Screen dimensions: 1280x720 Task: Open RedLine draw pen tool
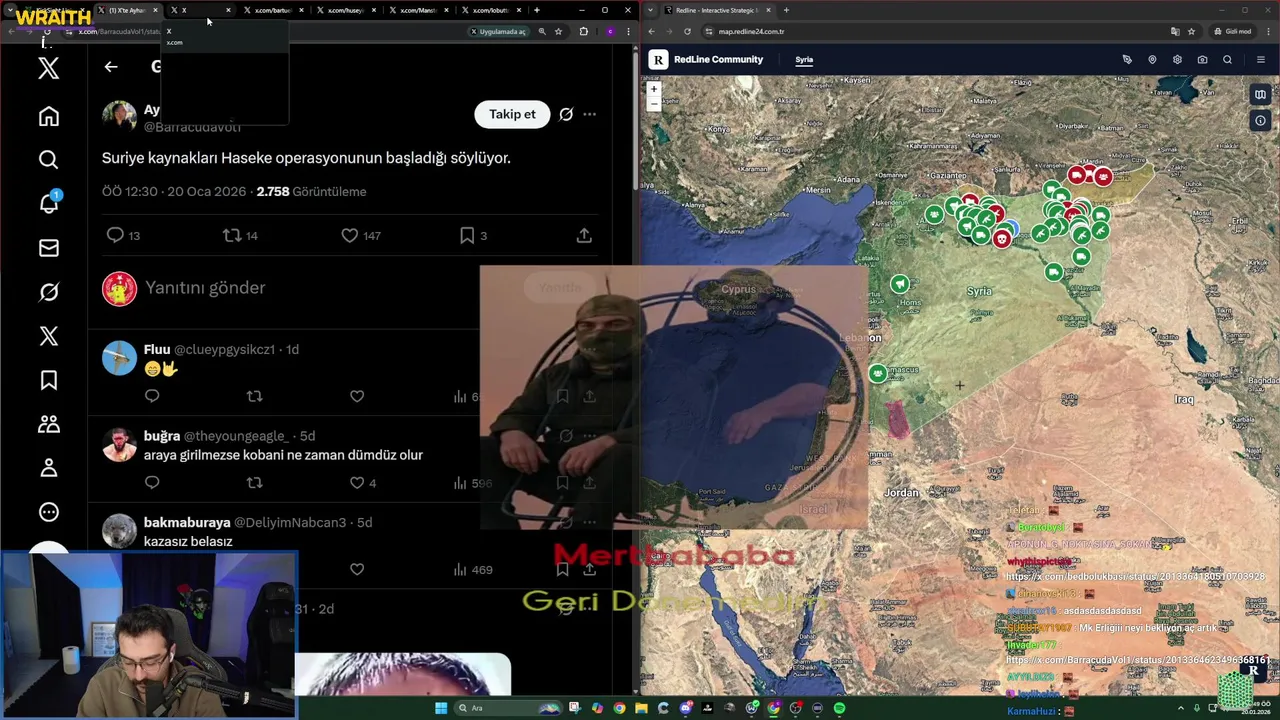(x=1127, y=60)
